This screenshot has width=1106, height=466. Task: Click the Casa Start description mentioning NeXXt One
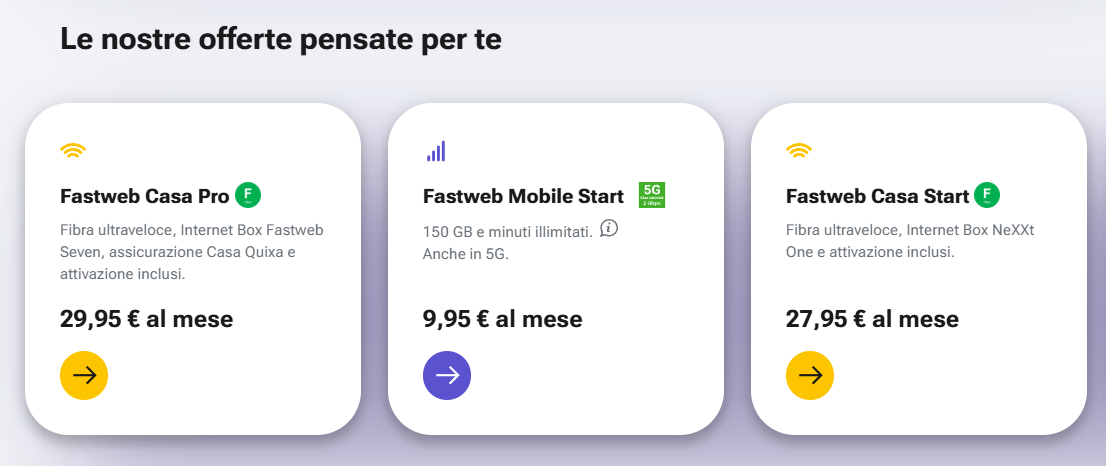click(910, 241)
